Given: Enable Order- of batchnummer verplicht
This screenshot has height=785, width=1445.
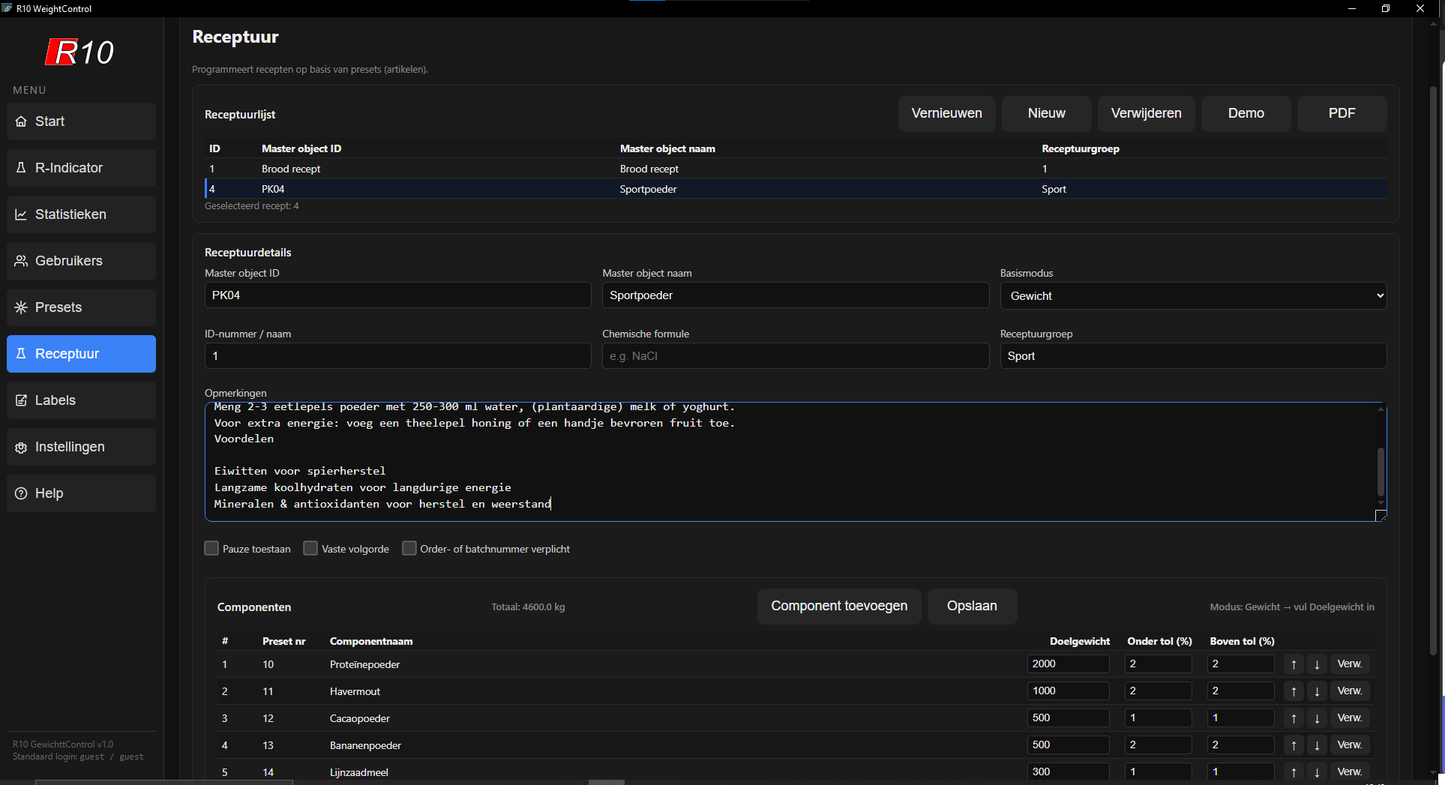Looking at the screenshot, I should [409, 548].
